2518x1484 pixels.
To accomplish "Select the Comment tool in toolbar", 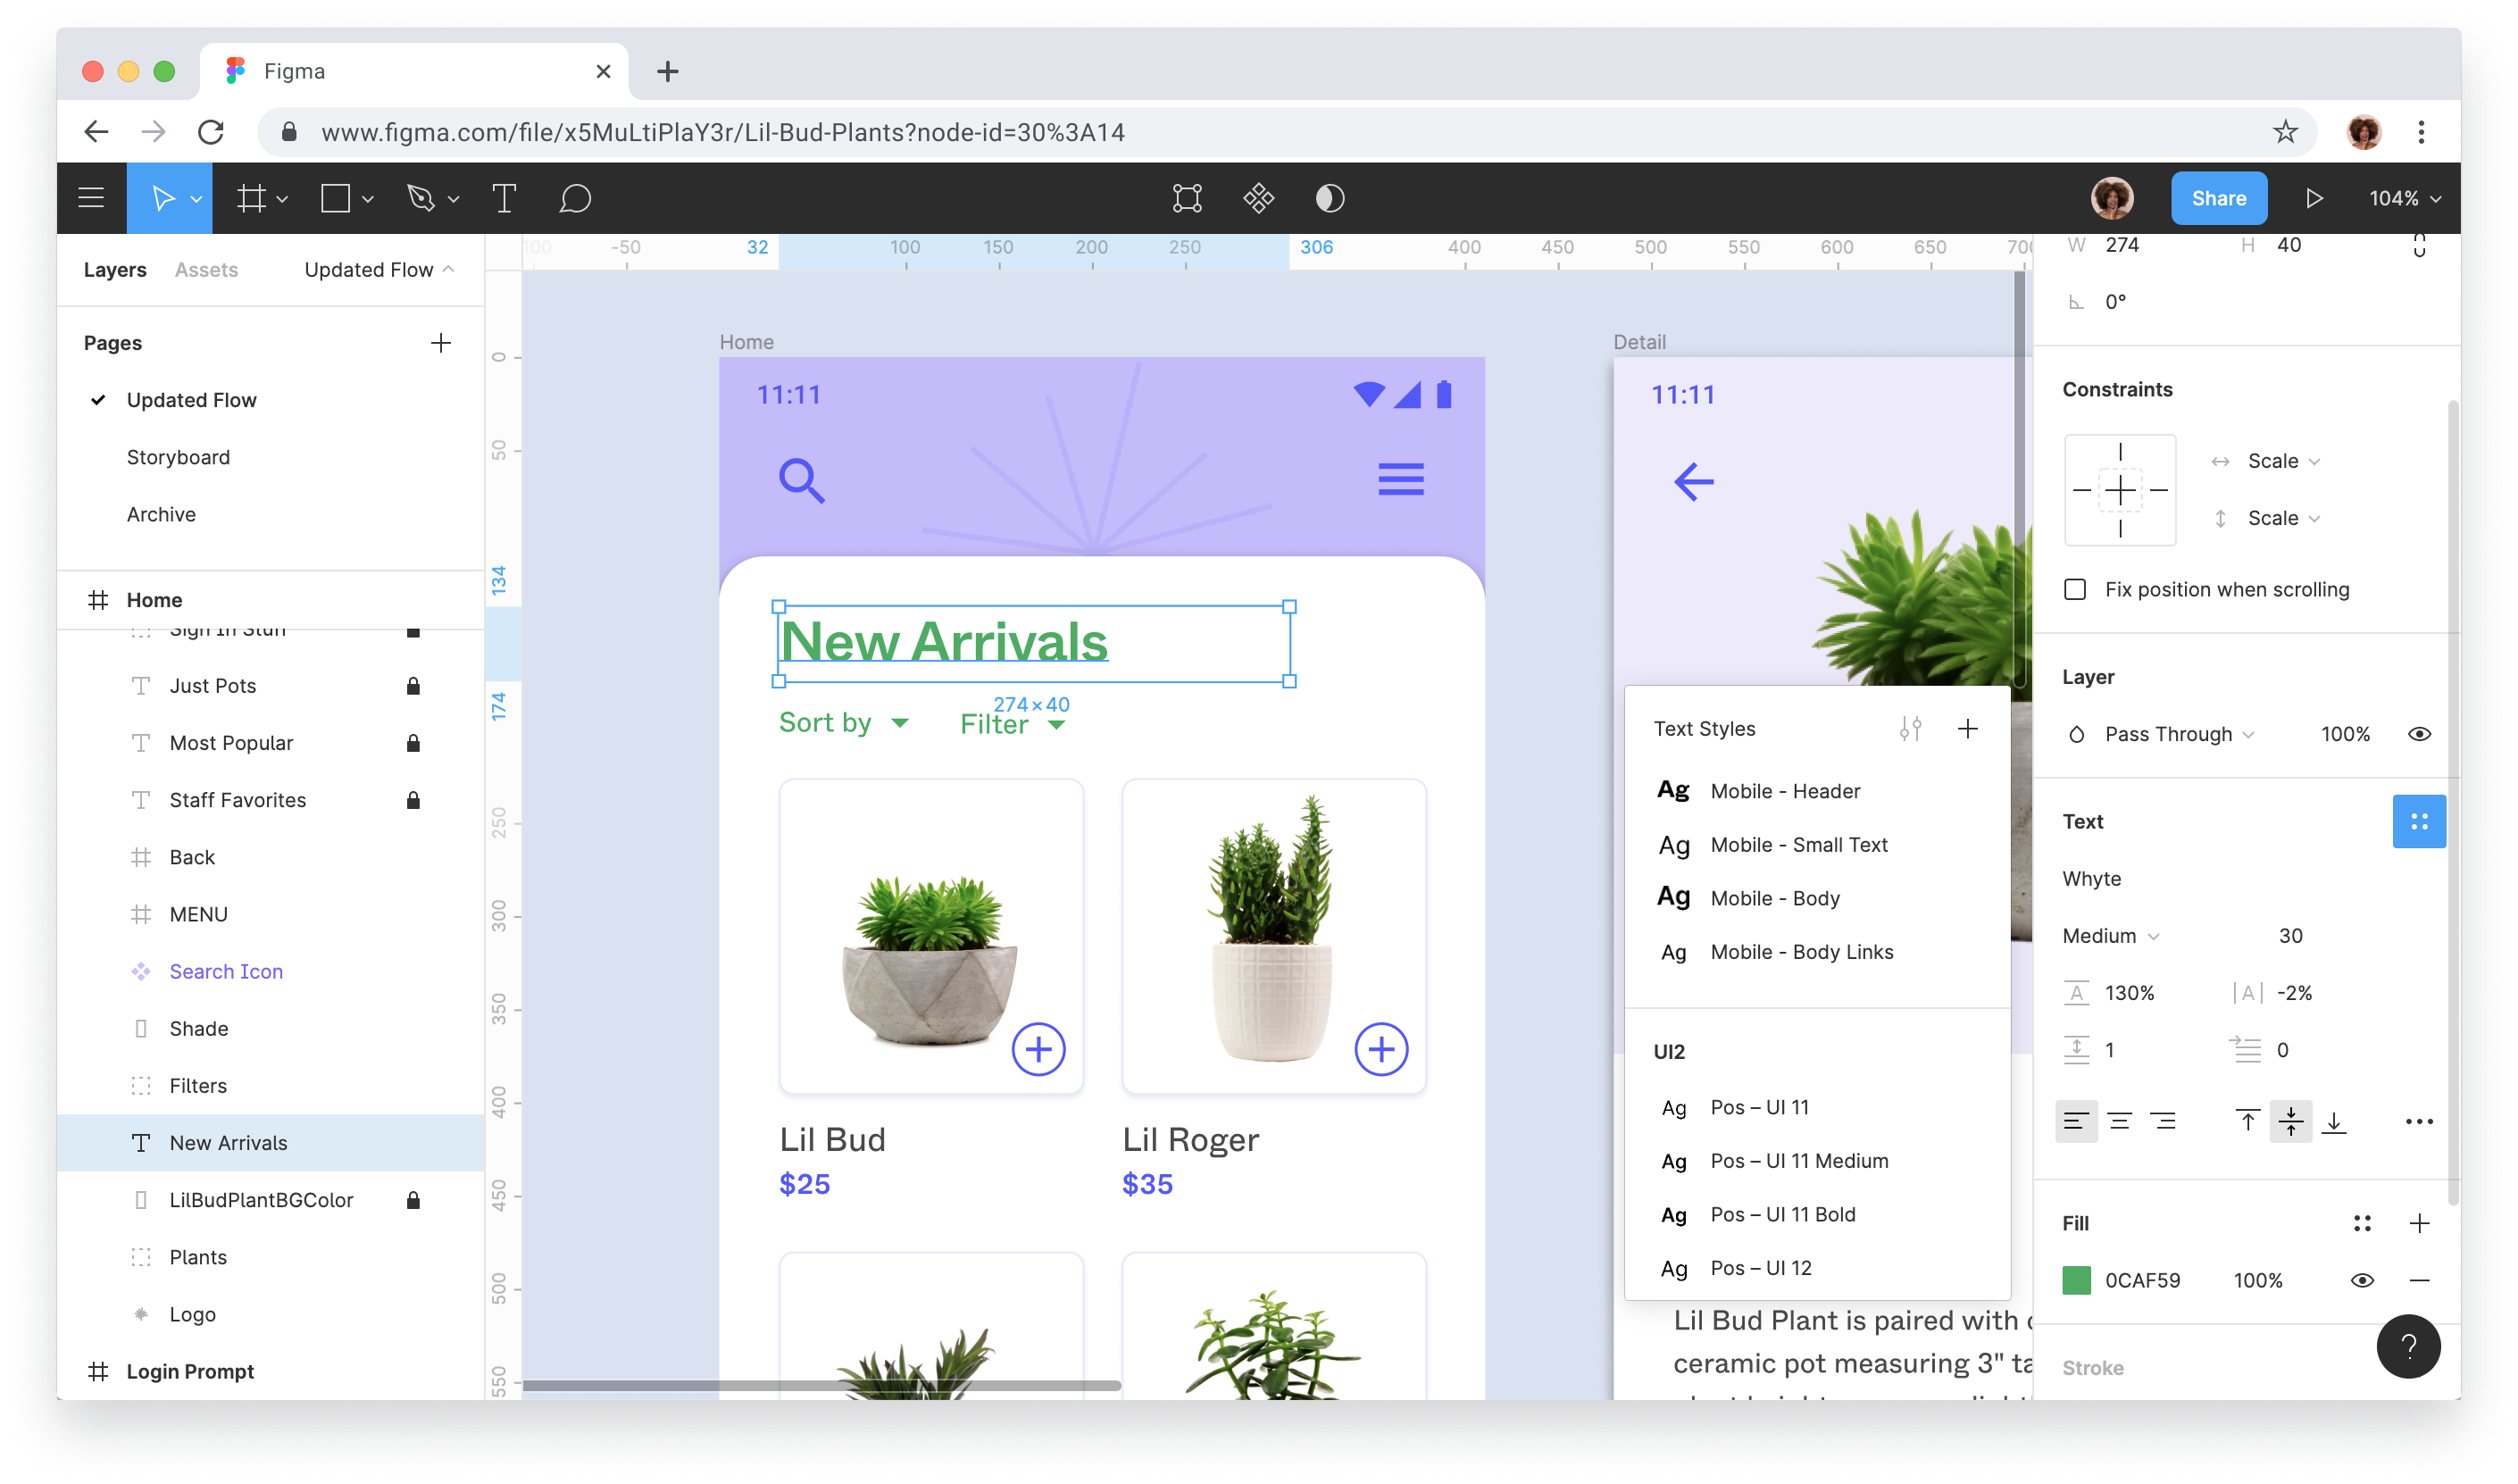I will 578,198.
